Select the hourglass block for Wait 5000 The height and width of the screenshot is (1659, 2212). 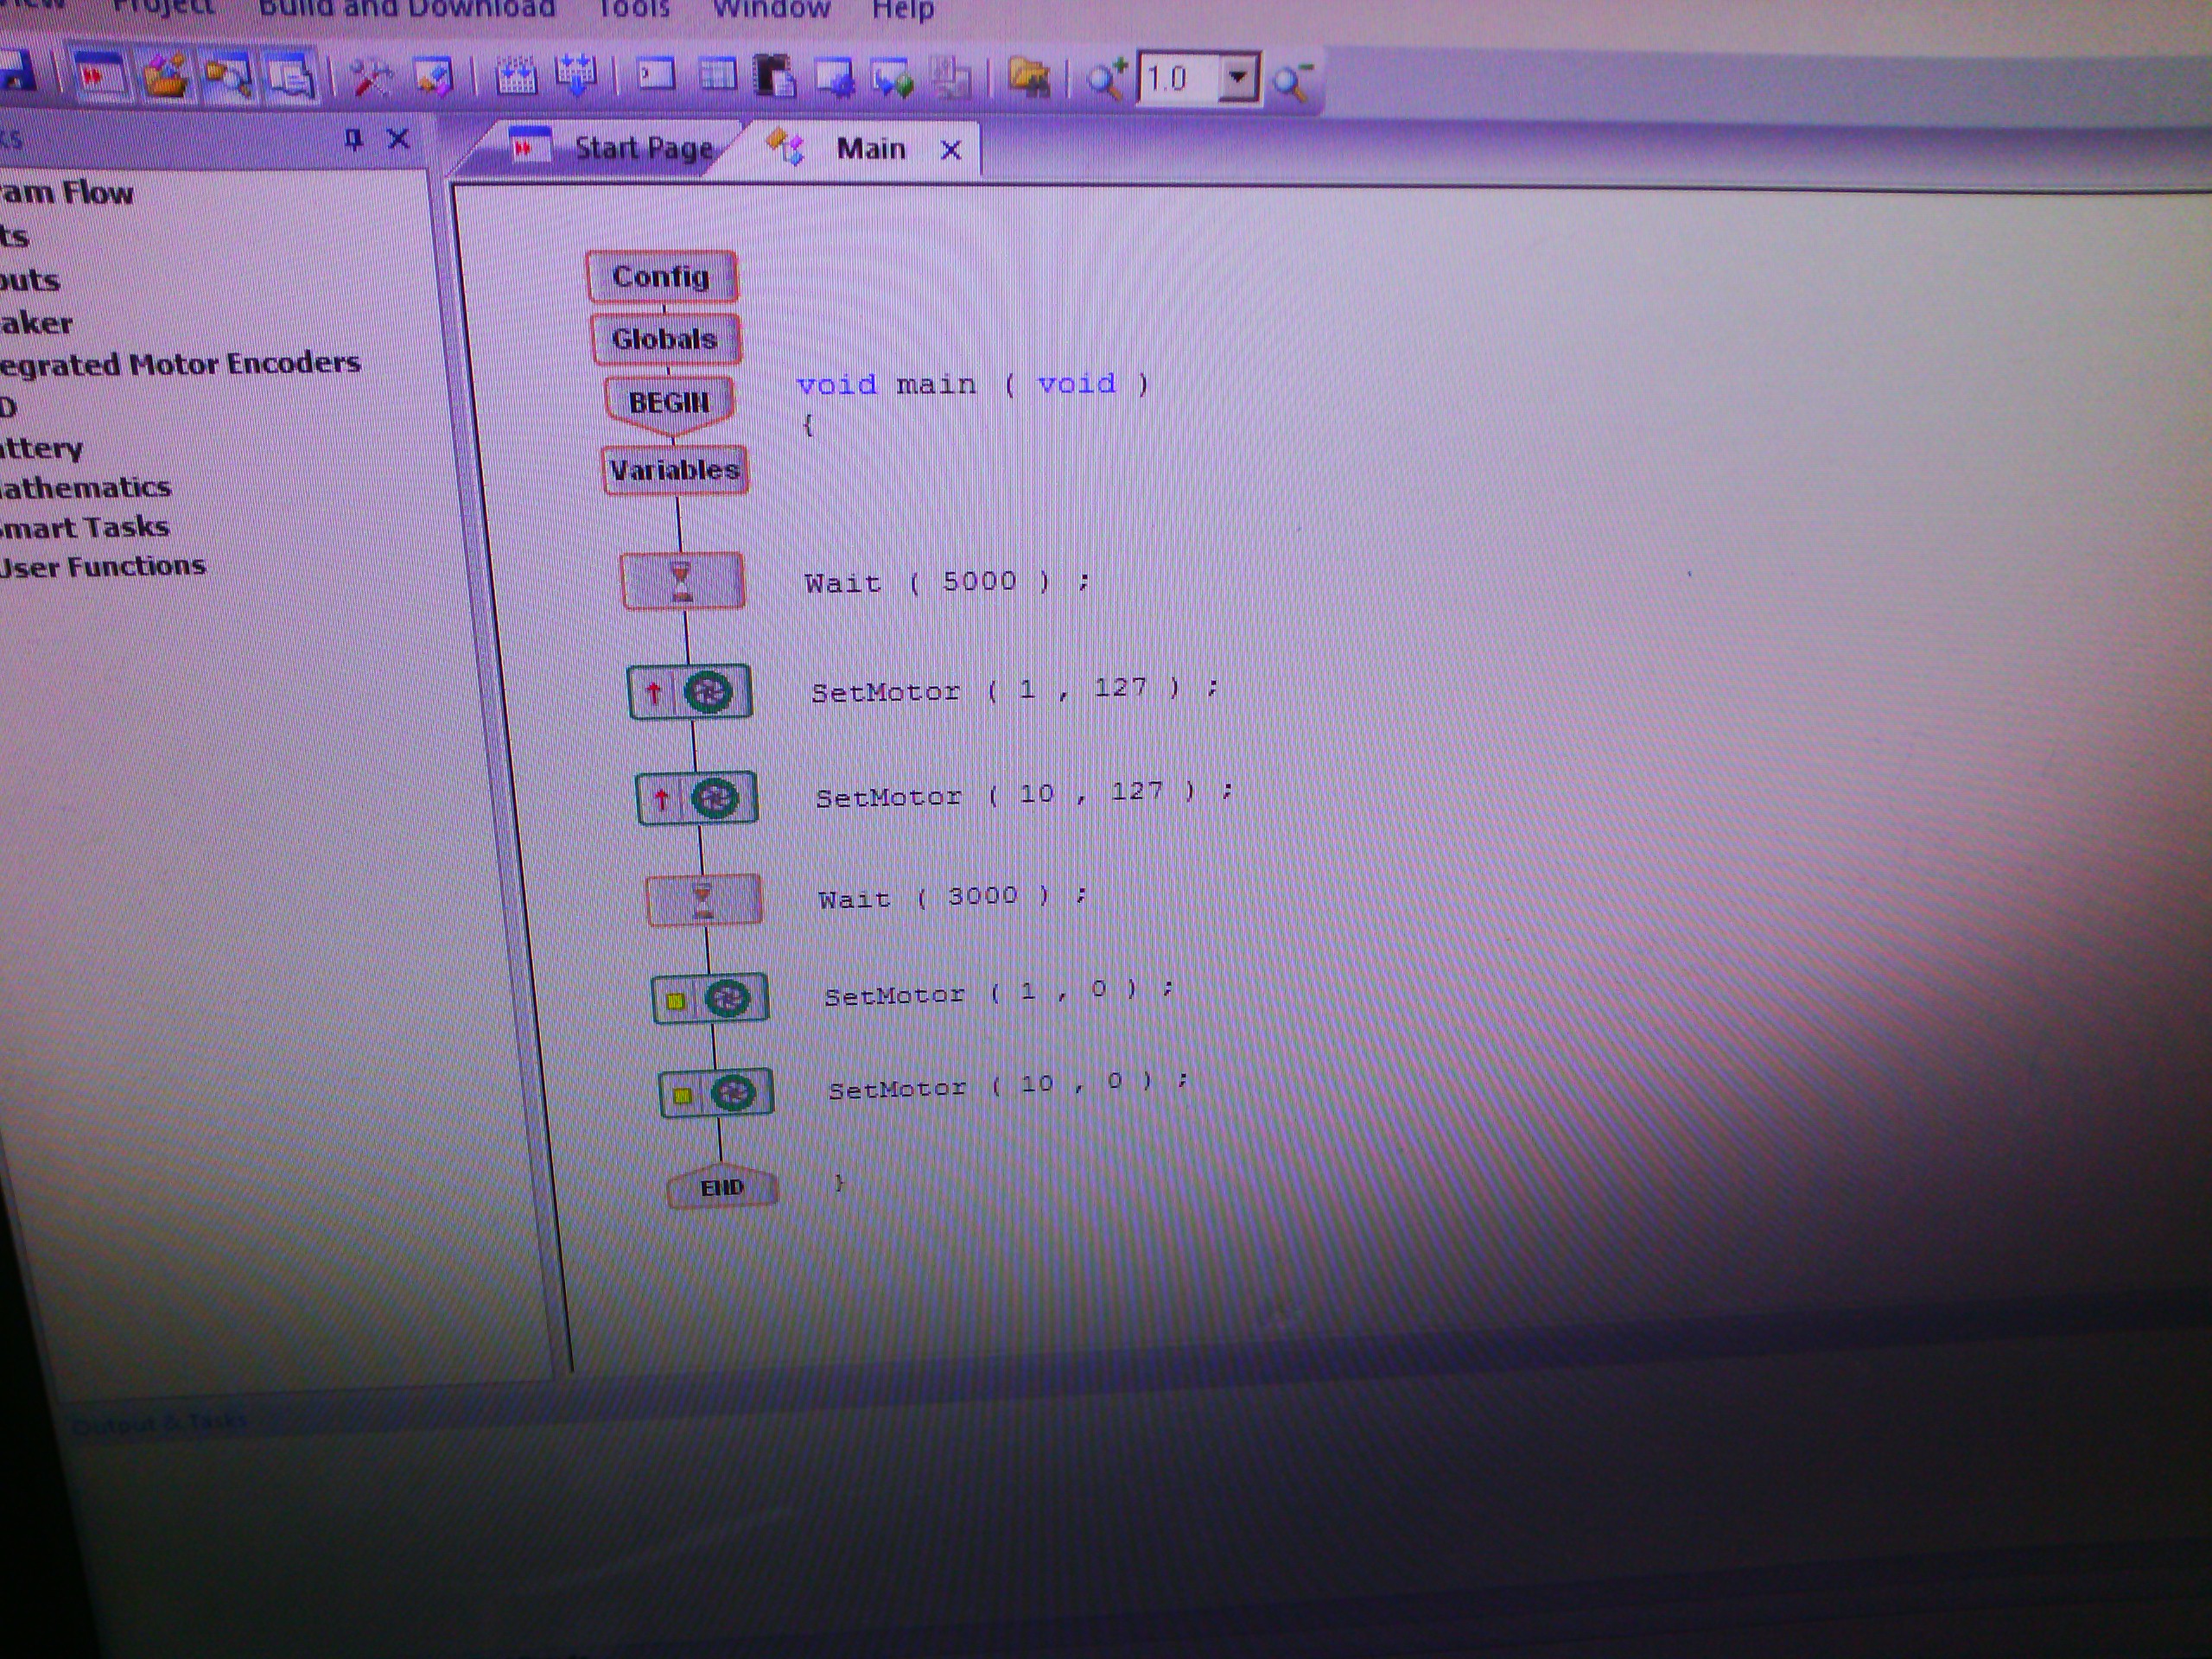click(x=683, y=580)
